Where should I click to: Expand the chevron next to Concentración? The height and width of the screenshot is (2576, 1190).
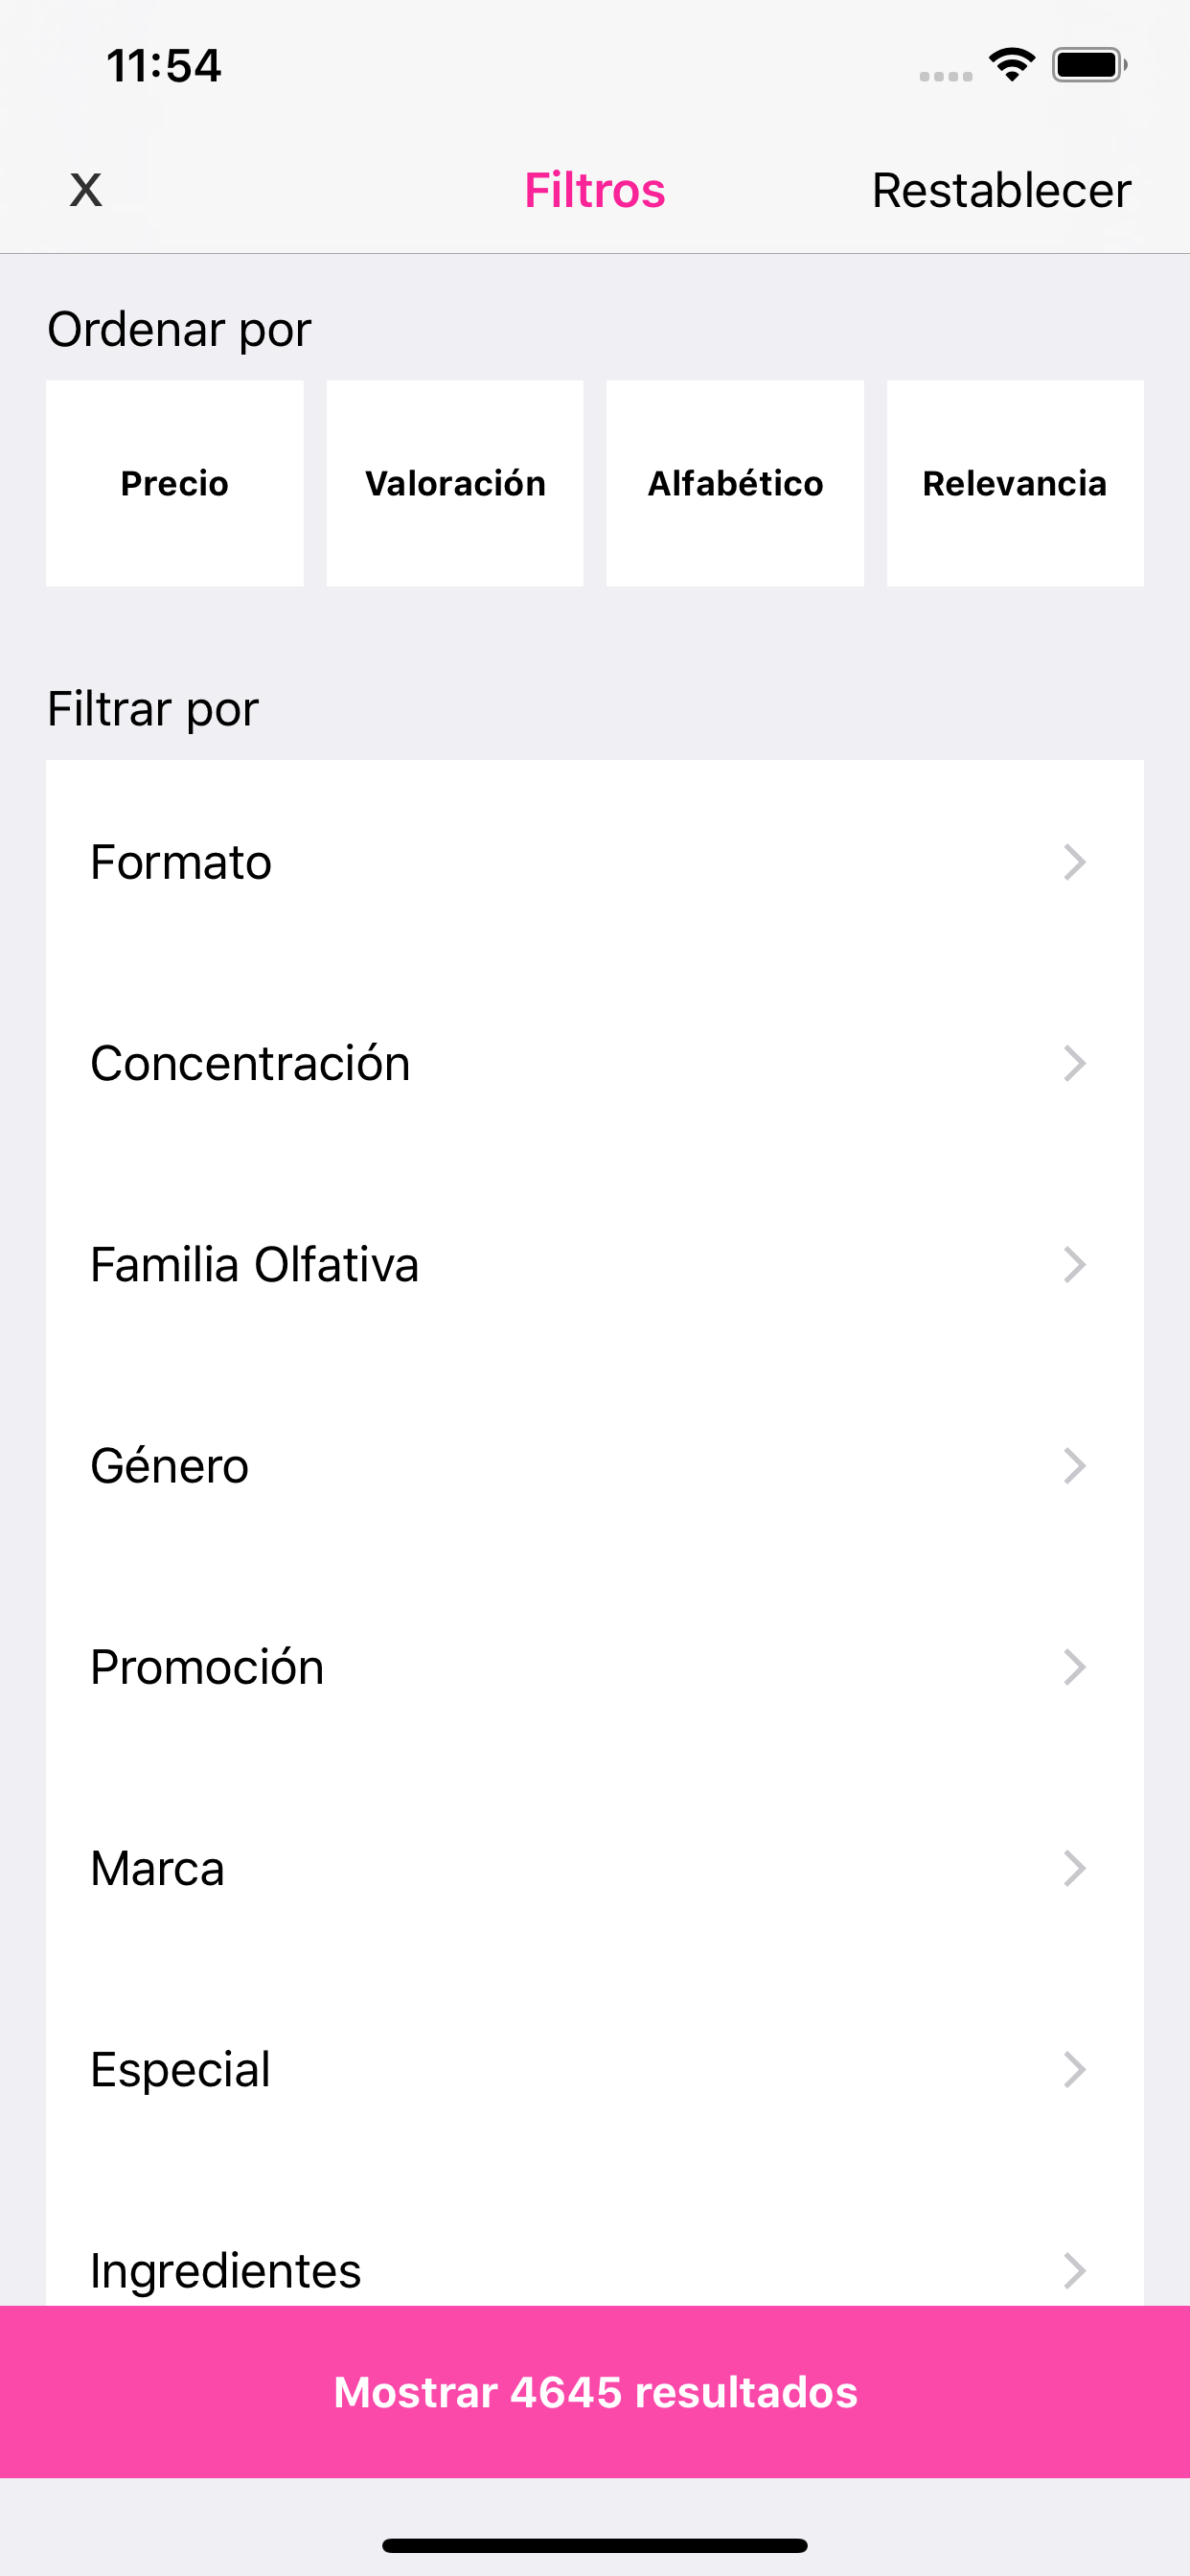pyautogui.click(x=1075, y=1063)
